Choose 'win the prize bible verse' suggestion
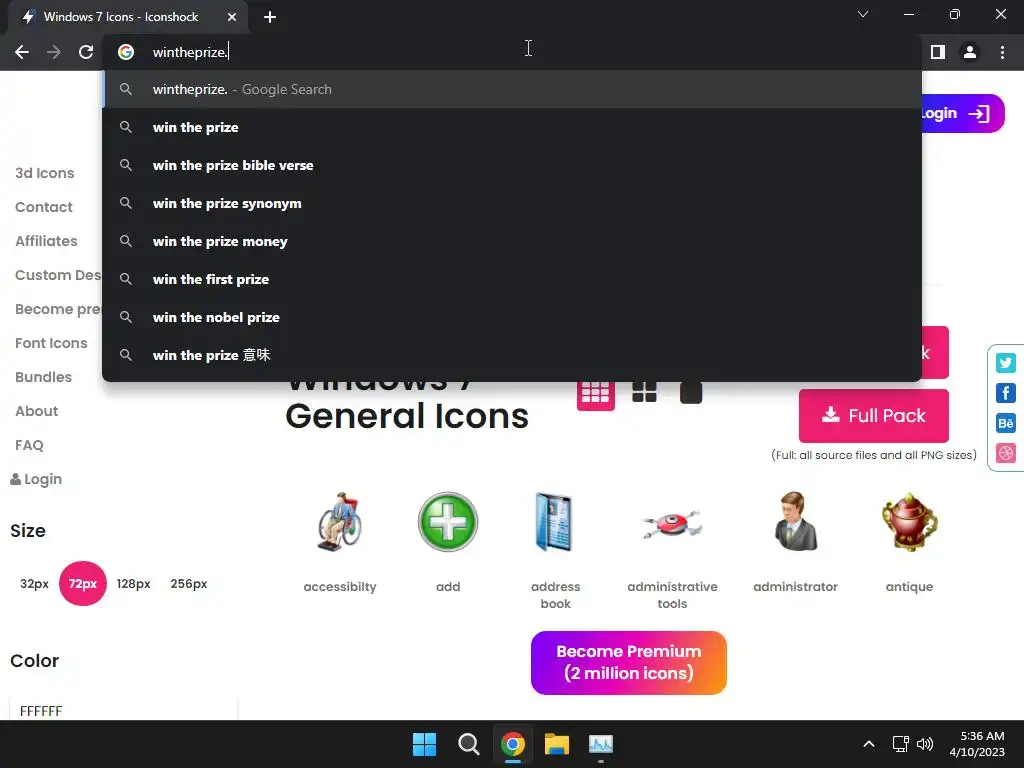The height and width of the screenshot is (768, 1024). point(512,165)
